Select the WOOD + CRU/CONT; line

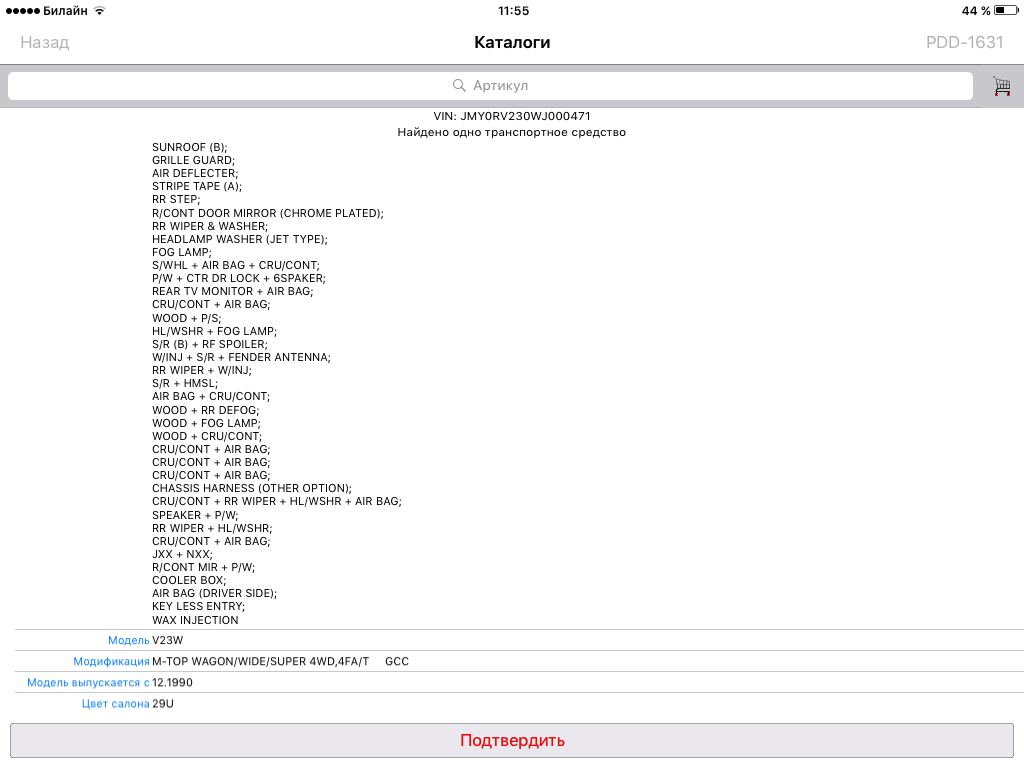click(x=207, y=437)
